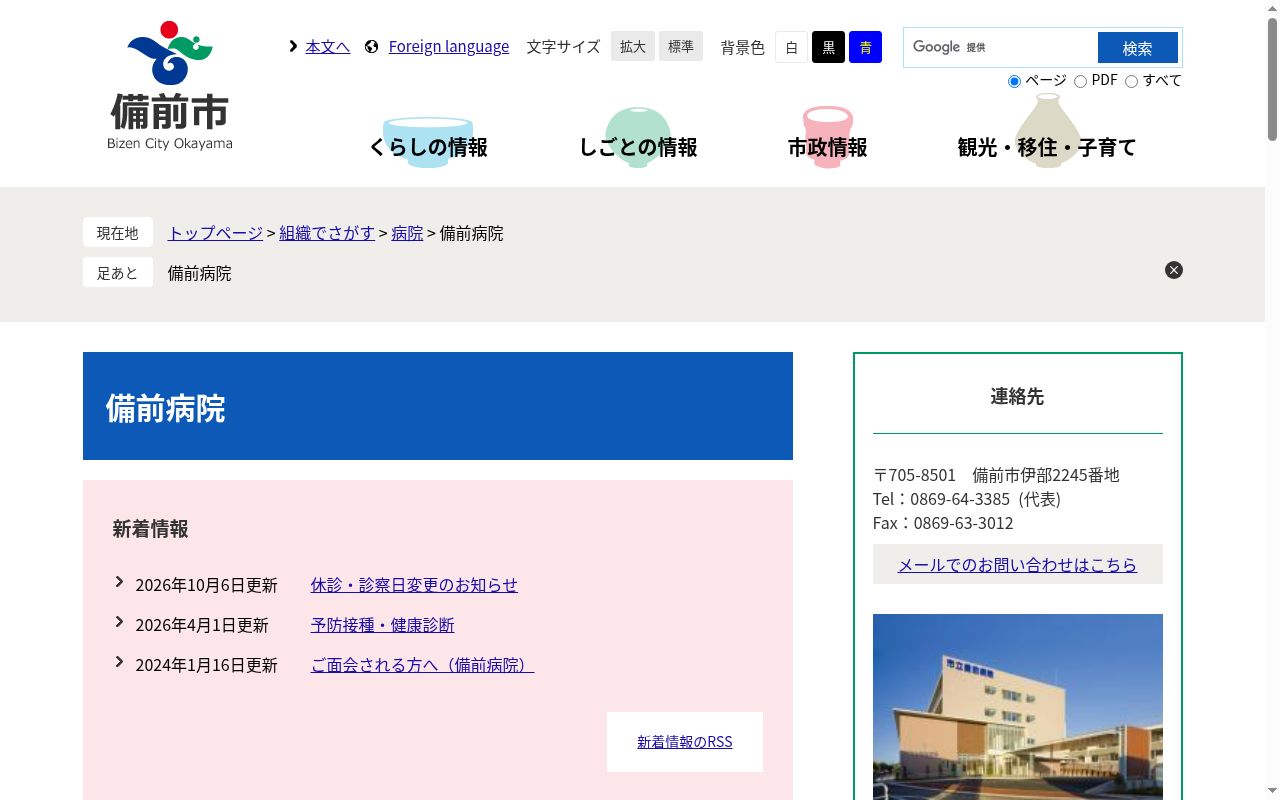Click the 〒705-8501 address text
This screenshot has width=1280, height=800.
(996, 475)
